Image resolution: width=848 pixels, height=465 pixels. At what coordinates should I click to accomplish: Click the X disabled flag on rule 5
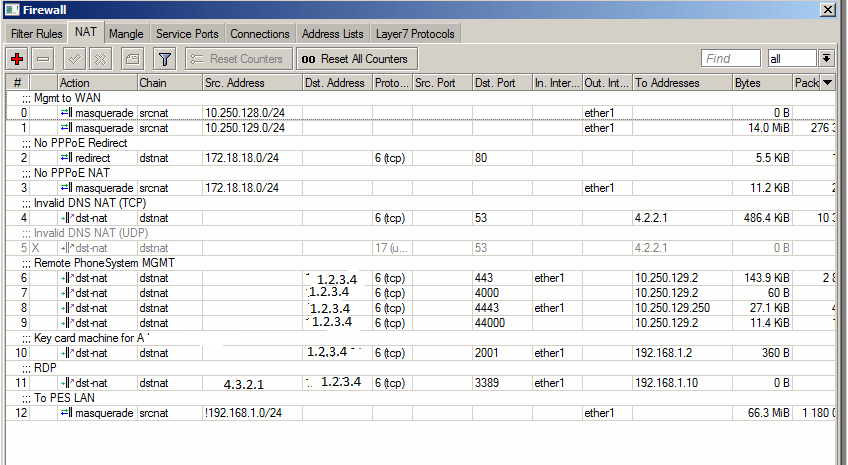(36, 248)
